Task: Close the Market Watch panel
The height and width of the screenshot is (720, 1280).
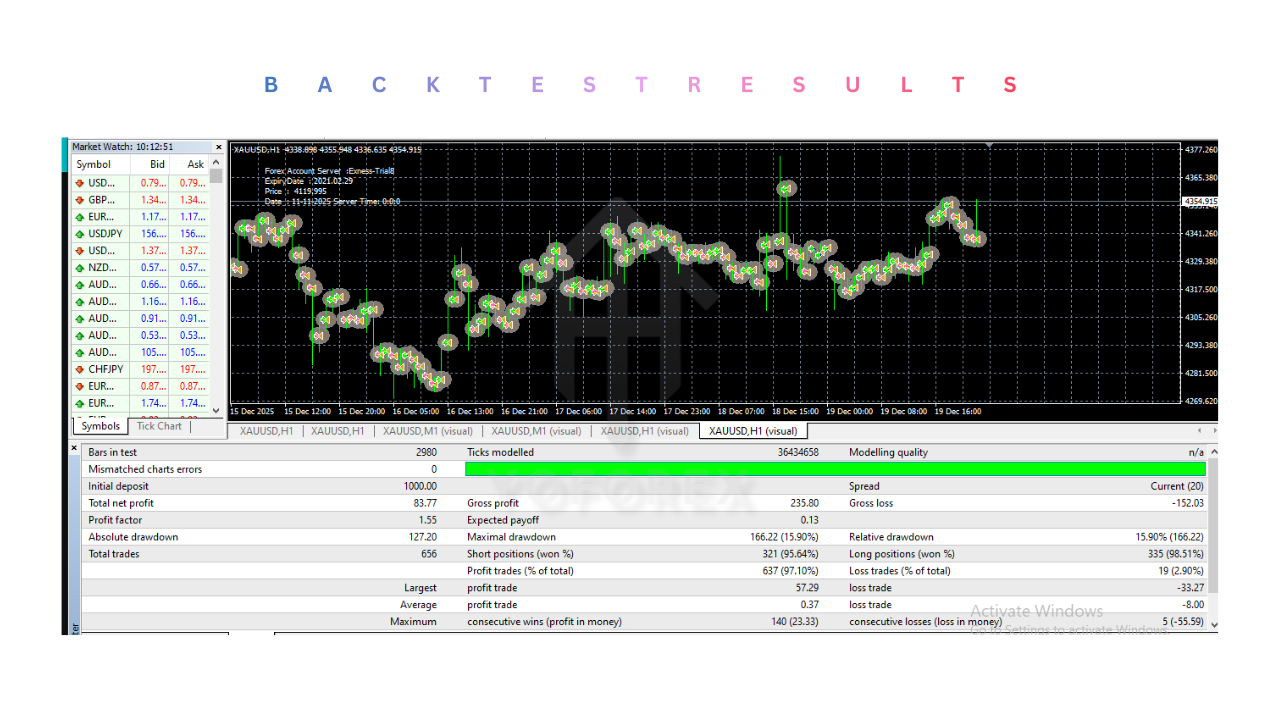Action: click(x=219, y=147)
